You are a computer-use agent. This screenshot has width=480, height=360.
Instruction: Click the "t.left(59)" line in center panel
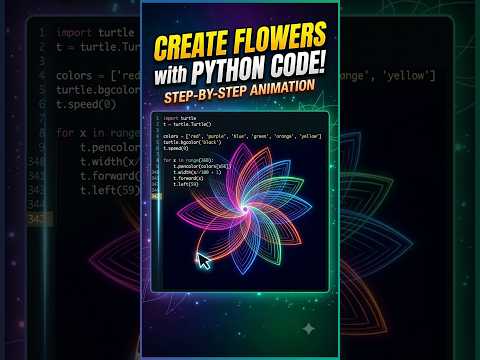(186, 184)
